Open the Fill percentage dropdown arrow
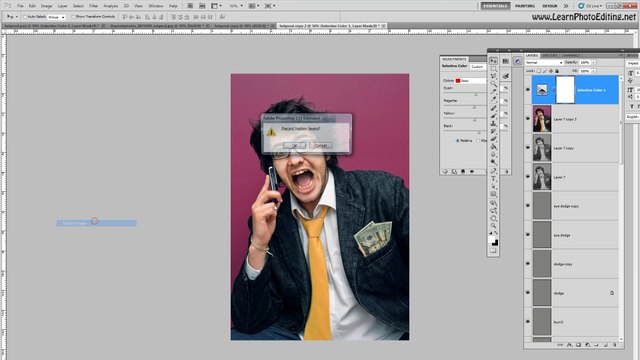Viewport: 640px width, 360px height. [593, 71]
